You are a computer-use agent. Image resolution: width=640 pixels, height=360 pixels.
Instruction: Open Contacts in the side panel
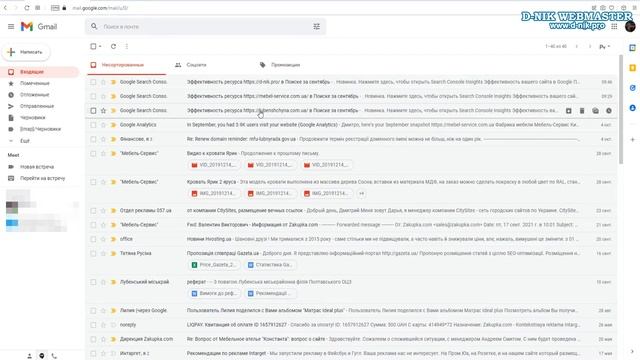coord(632,108)
